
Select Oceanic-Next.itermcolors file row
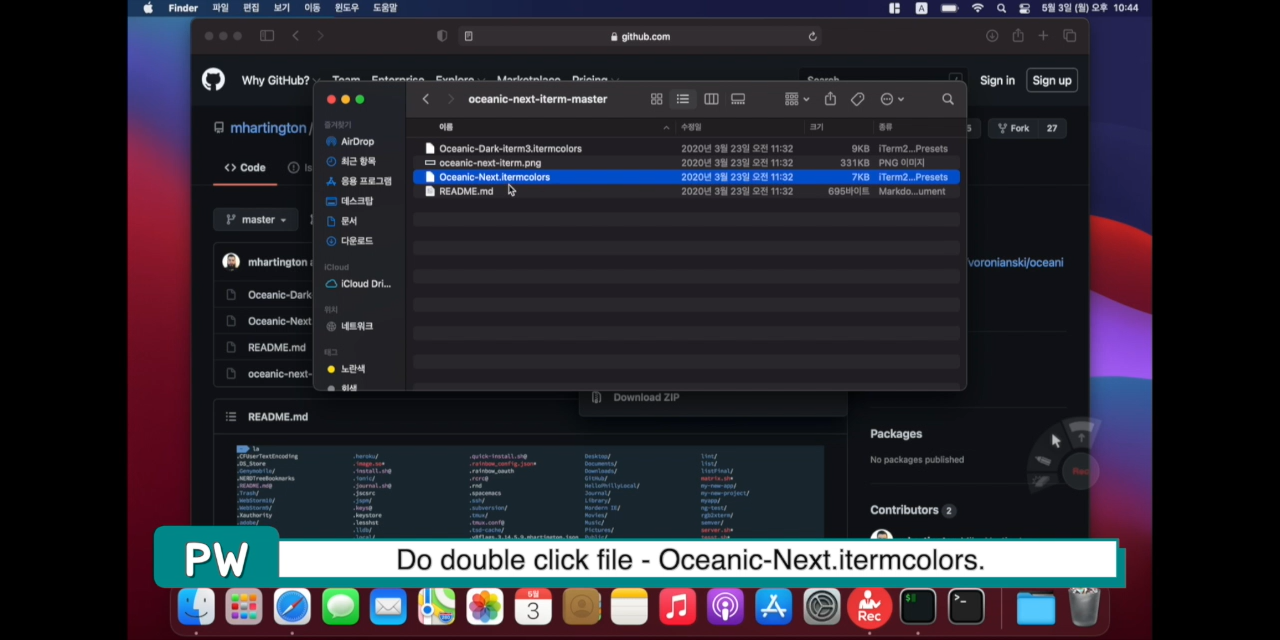686,177
